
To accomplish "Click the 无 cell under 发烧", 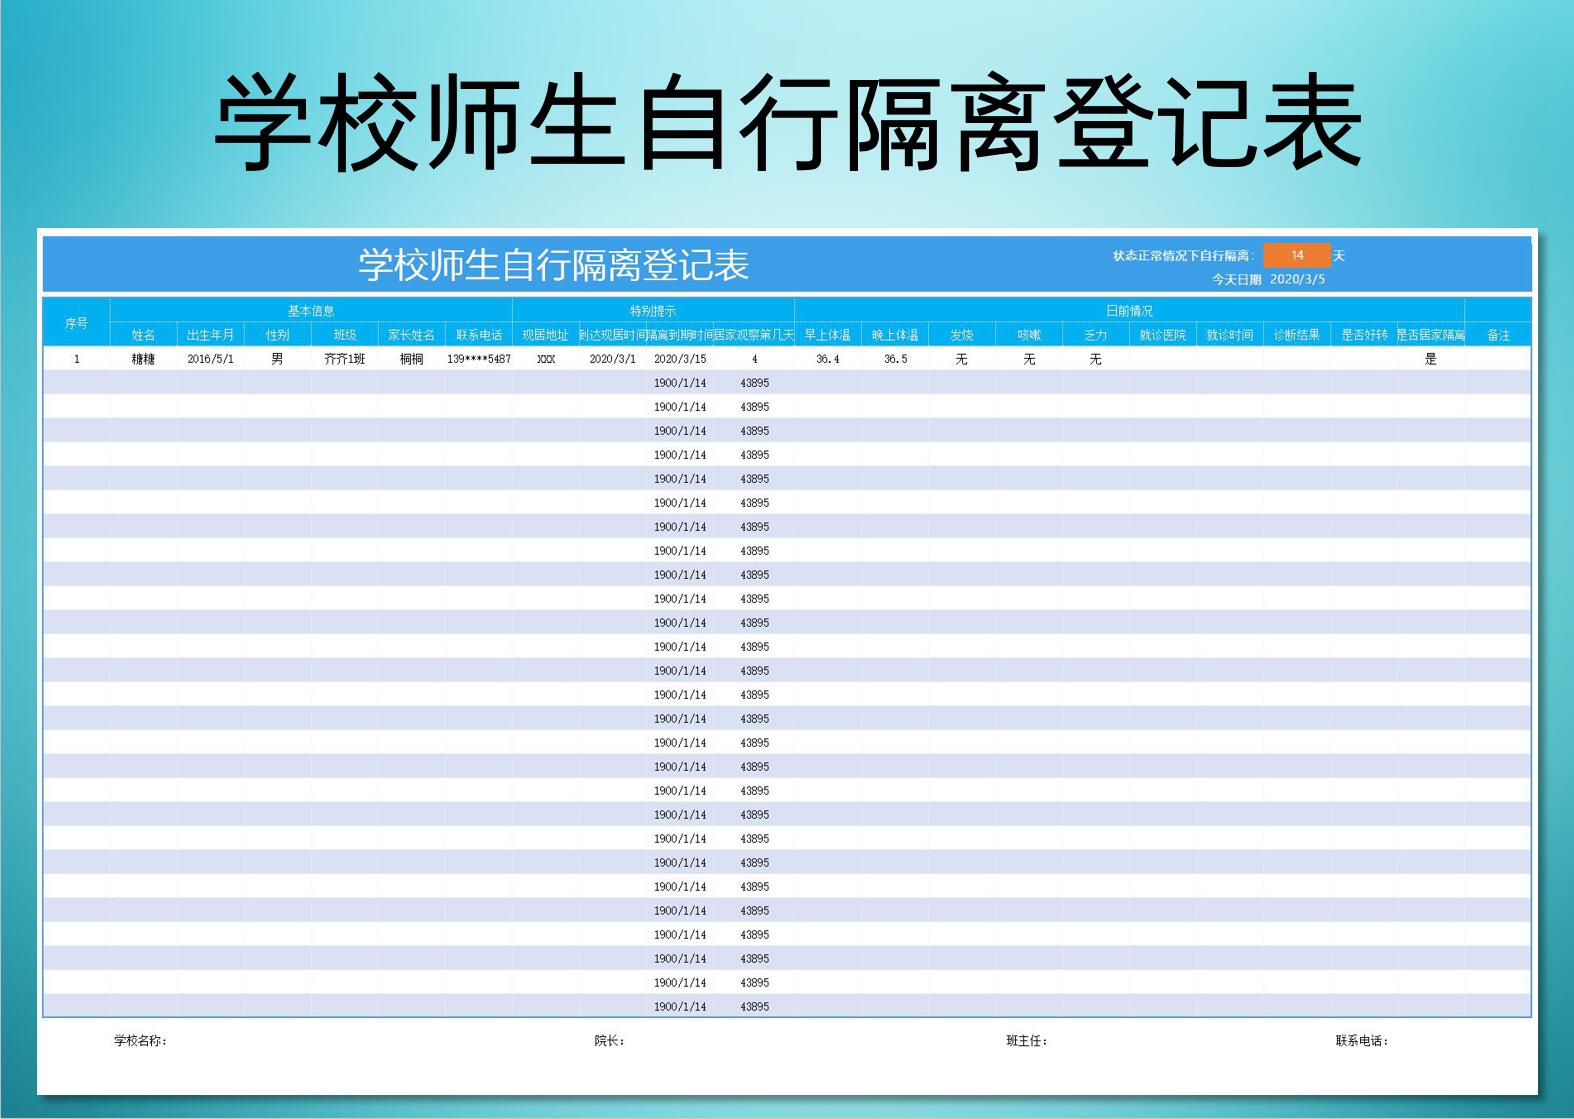I will tap(961, 359).
